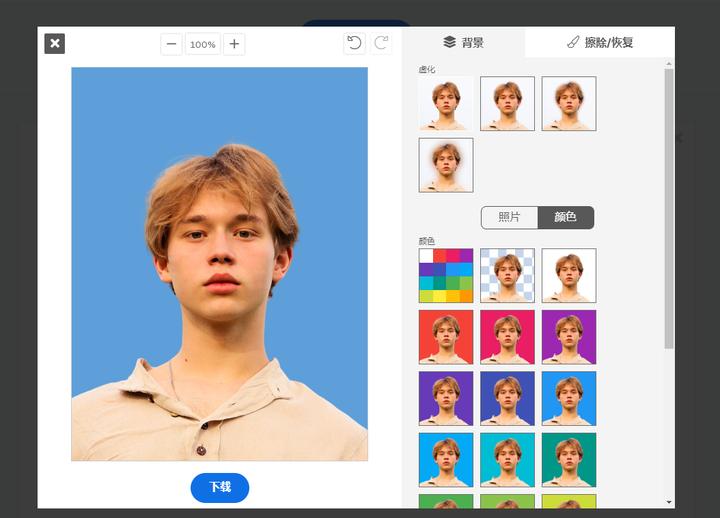Close the editor with the X button

click(55, 44)
